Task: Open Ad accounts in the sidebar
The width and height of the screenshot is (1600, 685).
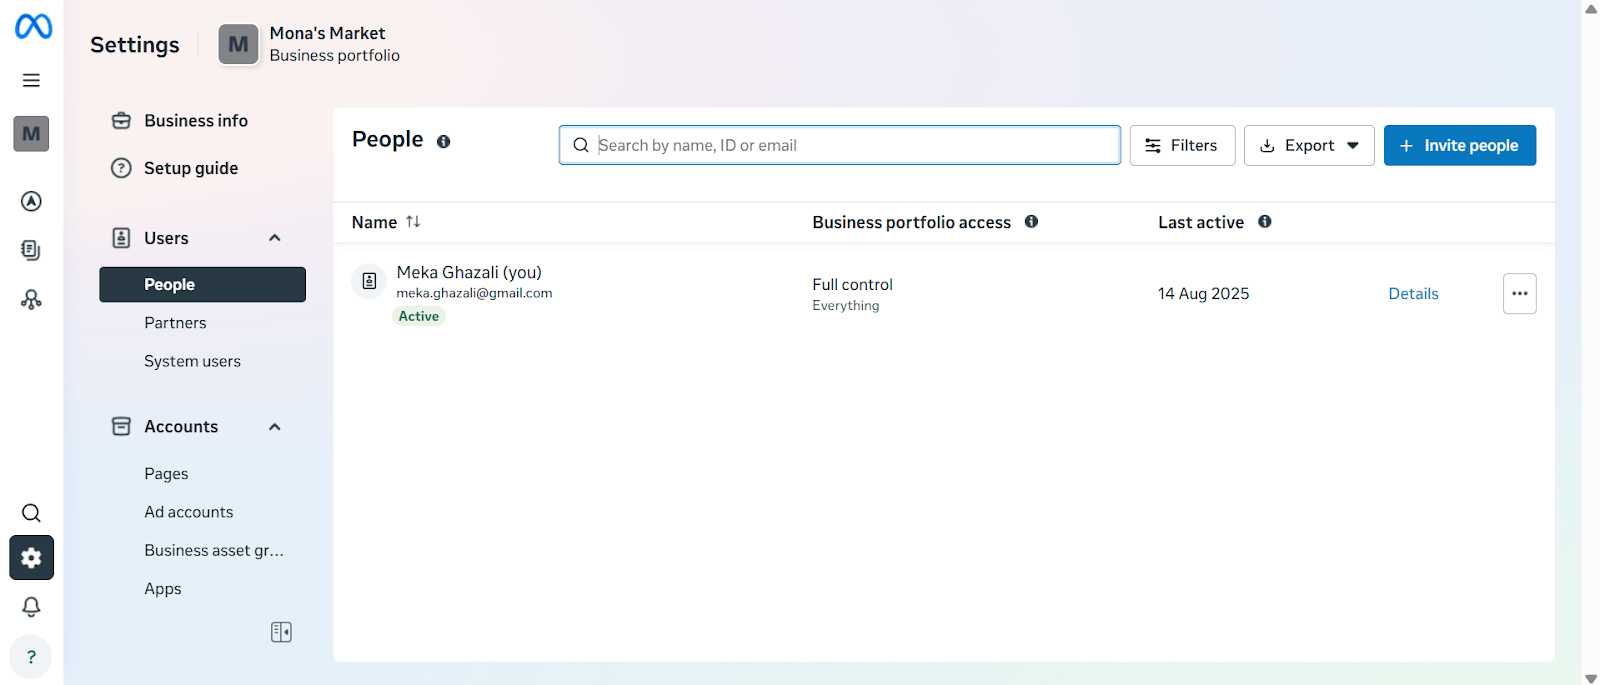Action: coord(188,512)
